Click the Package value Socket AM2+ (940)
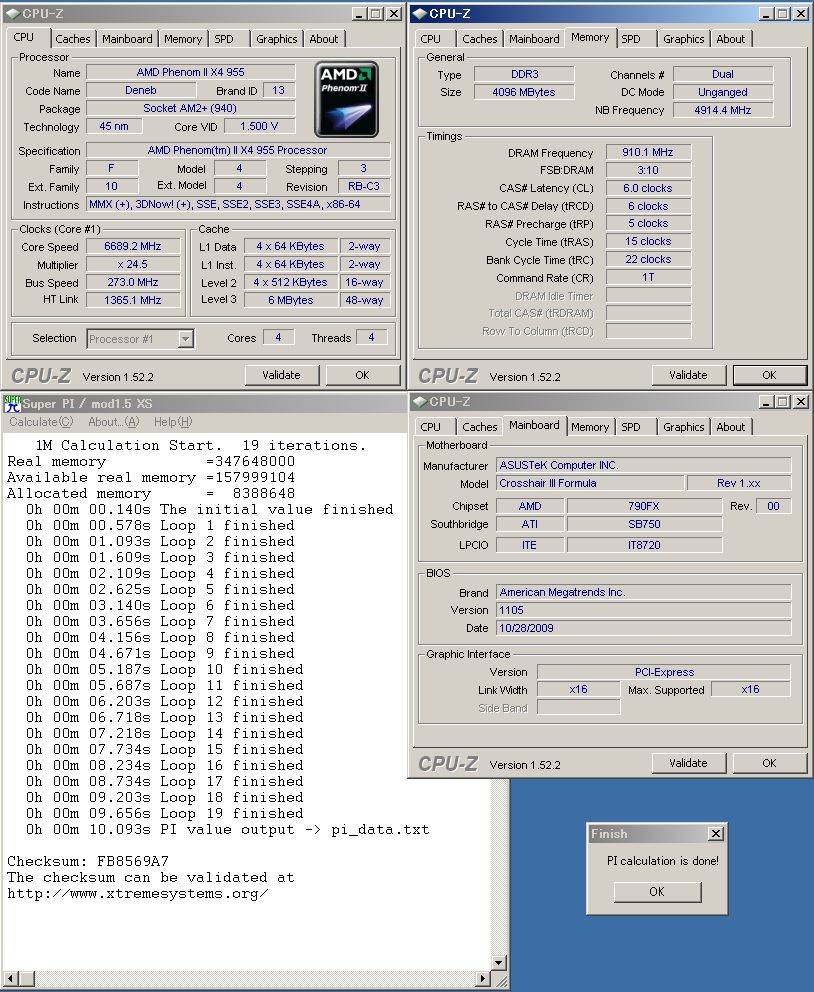Viewport: 814px width, 992px height. coord(190,108)
